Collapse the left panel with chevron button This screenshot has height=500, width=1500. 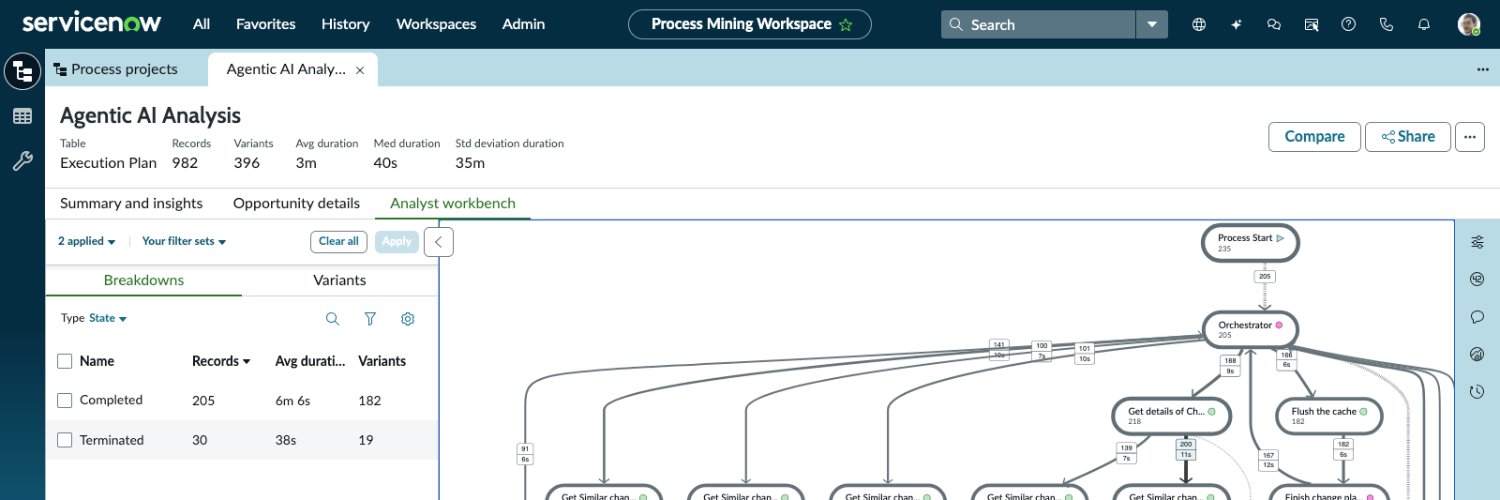[439, 242]
